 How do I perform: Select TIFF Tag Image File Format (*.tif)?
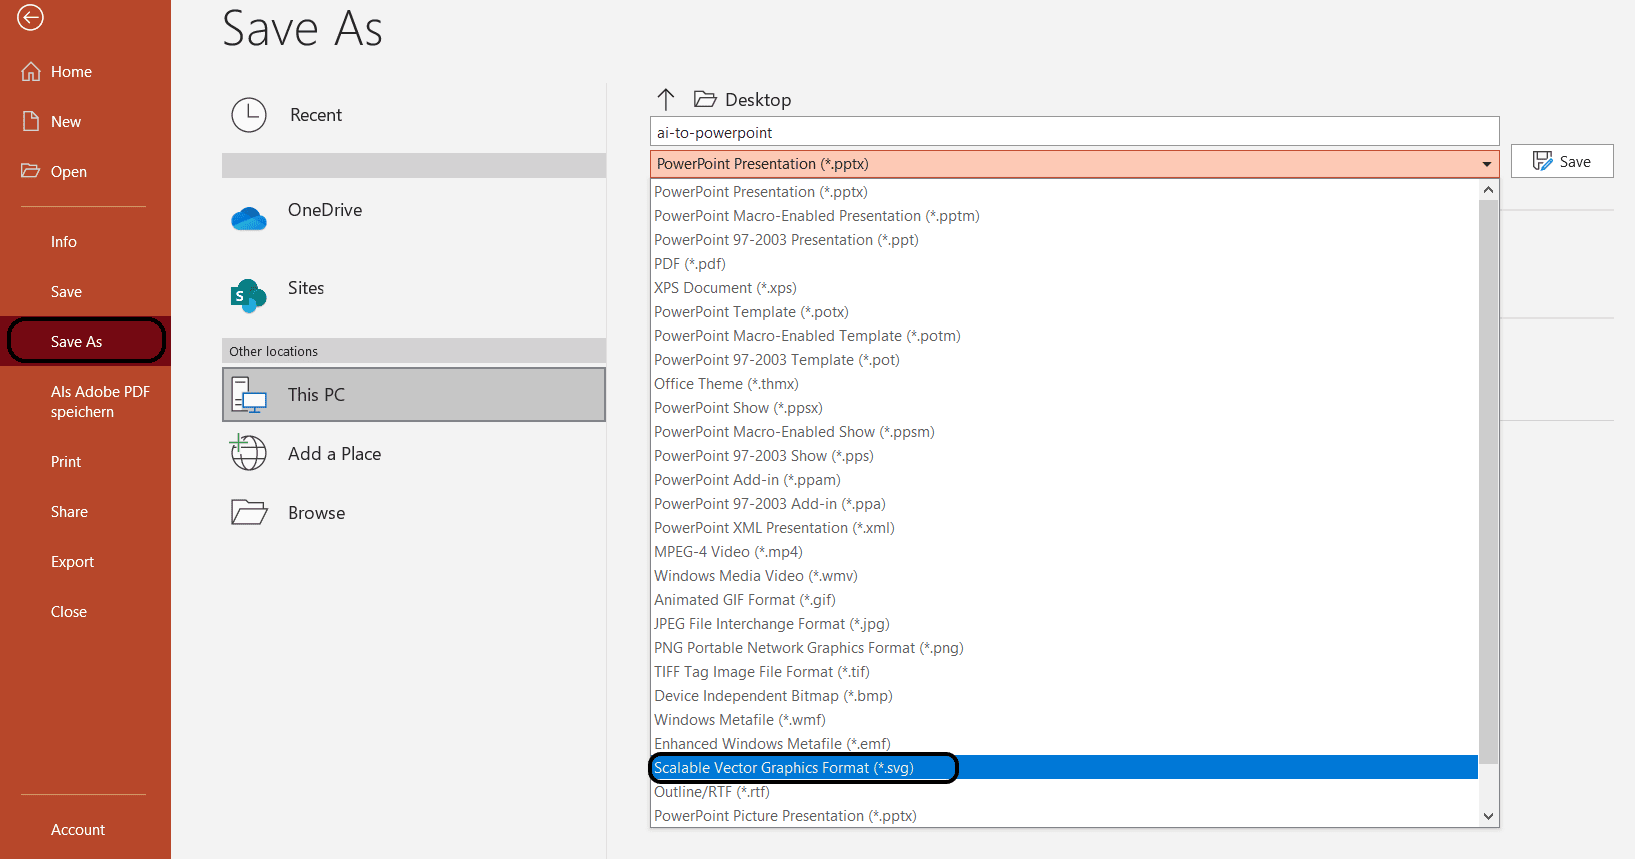(x=1064, y=672)
